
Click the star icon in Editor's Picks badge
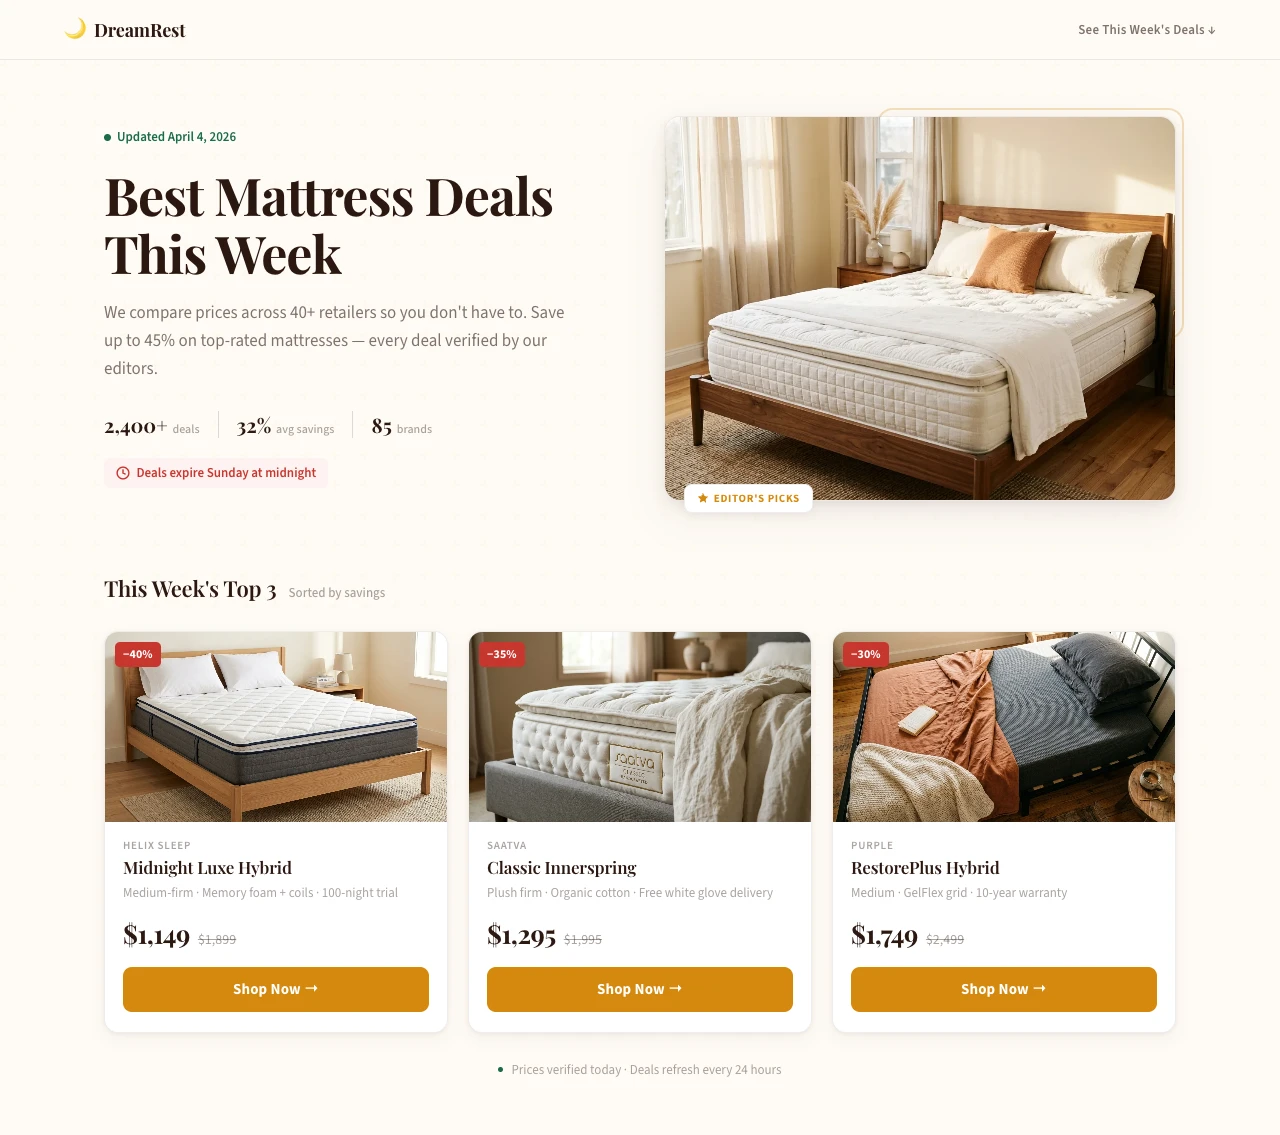pos(703,498)
